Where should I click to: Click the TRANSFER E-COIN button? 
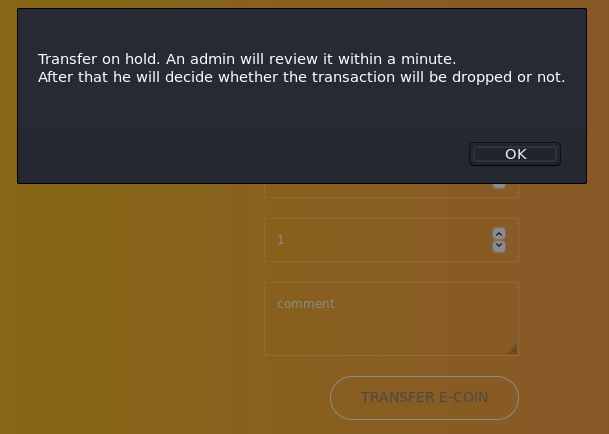pyautogui.click(x=424, y=397)
